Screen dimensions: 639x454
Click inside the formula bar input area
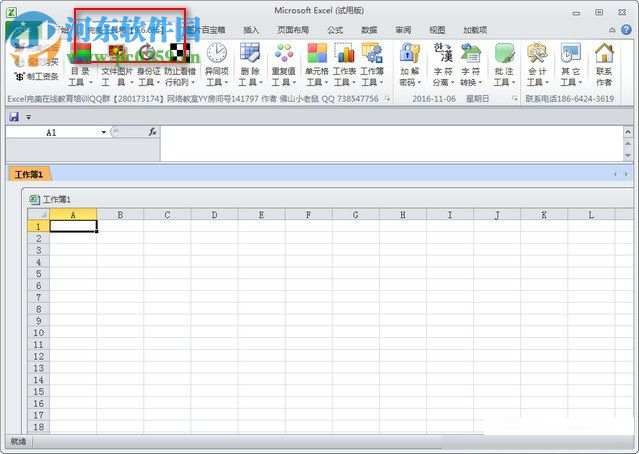pos(392,143)
